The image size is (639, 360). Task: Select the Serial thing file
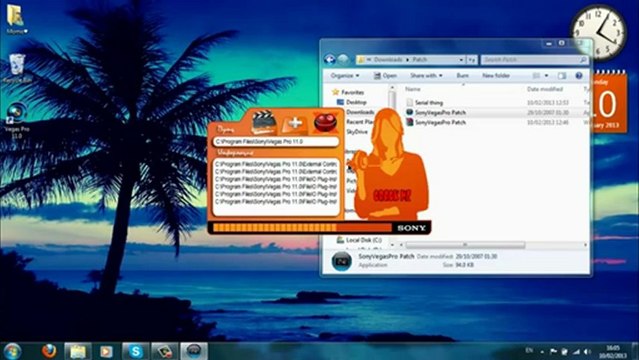point(429,103)
